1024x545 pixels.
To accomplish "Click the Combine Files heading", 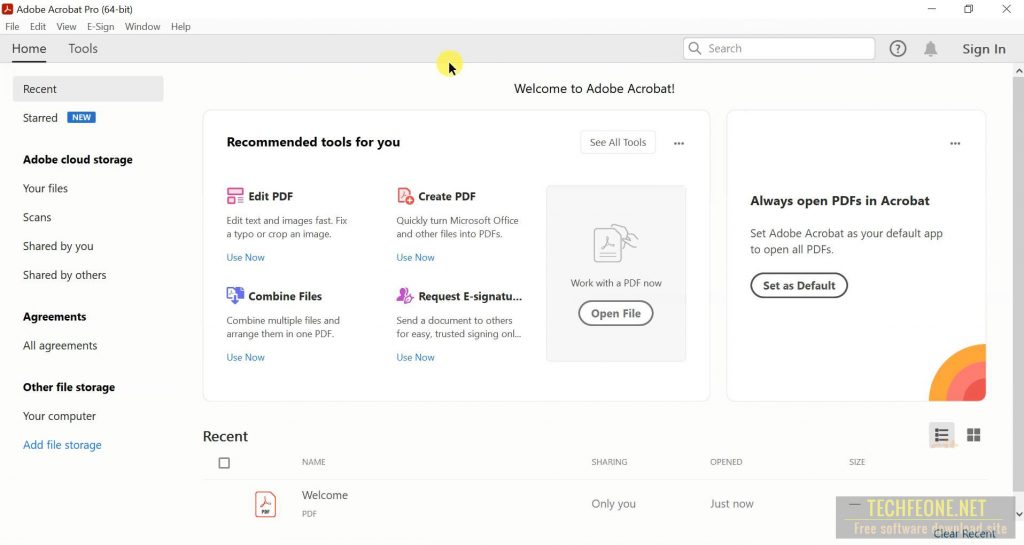I will pos(285,296).
